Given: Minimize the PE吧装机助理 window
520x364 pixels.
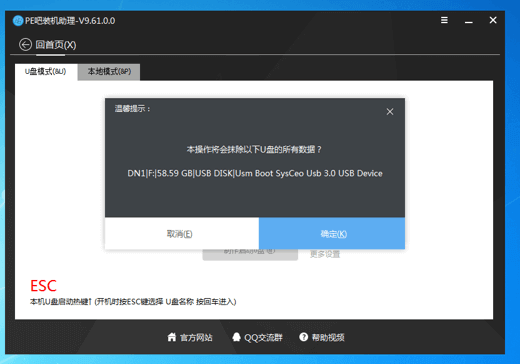Looking at the screenshot, I should coord(469,21).
